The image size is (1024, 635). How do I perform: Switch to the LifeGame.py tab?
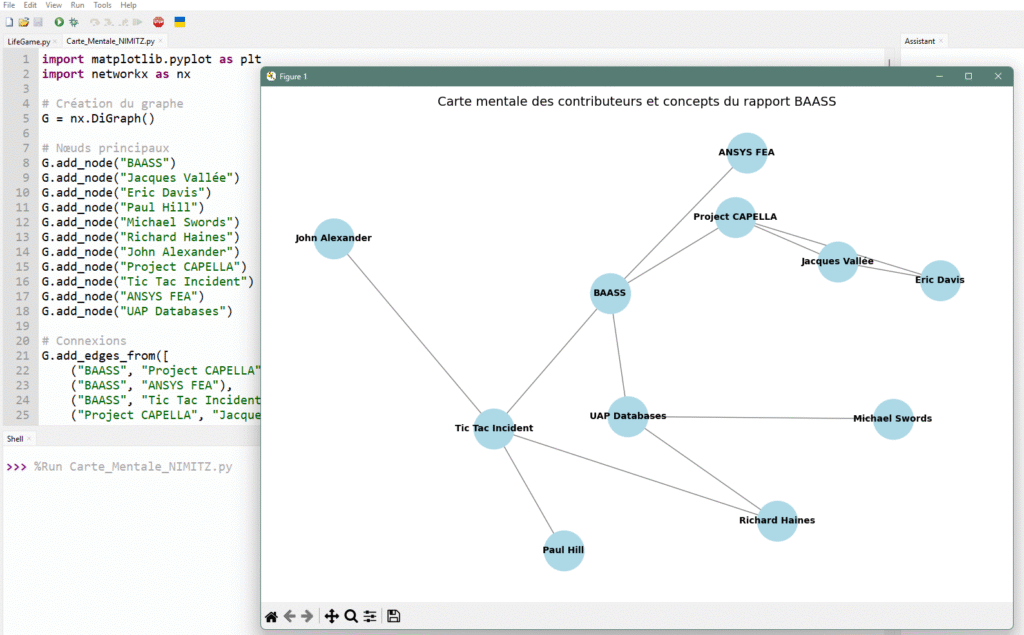click(x=28, y=41)
